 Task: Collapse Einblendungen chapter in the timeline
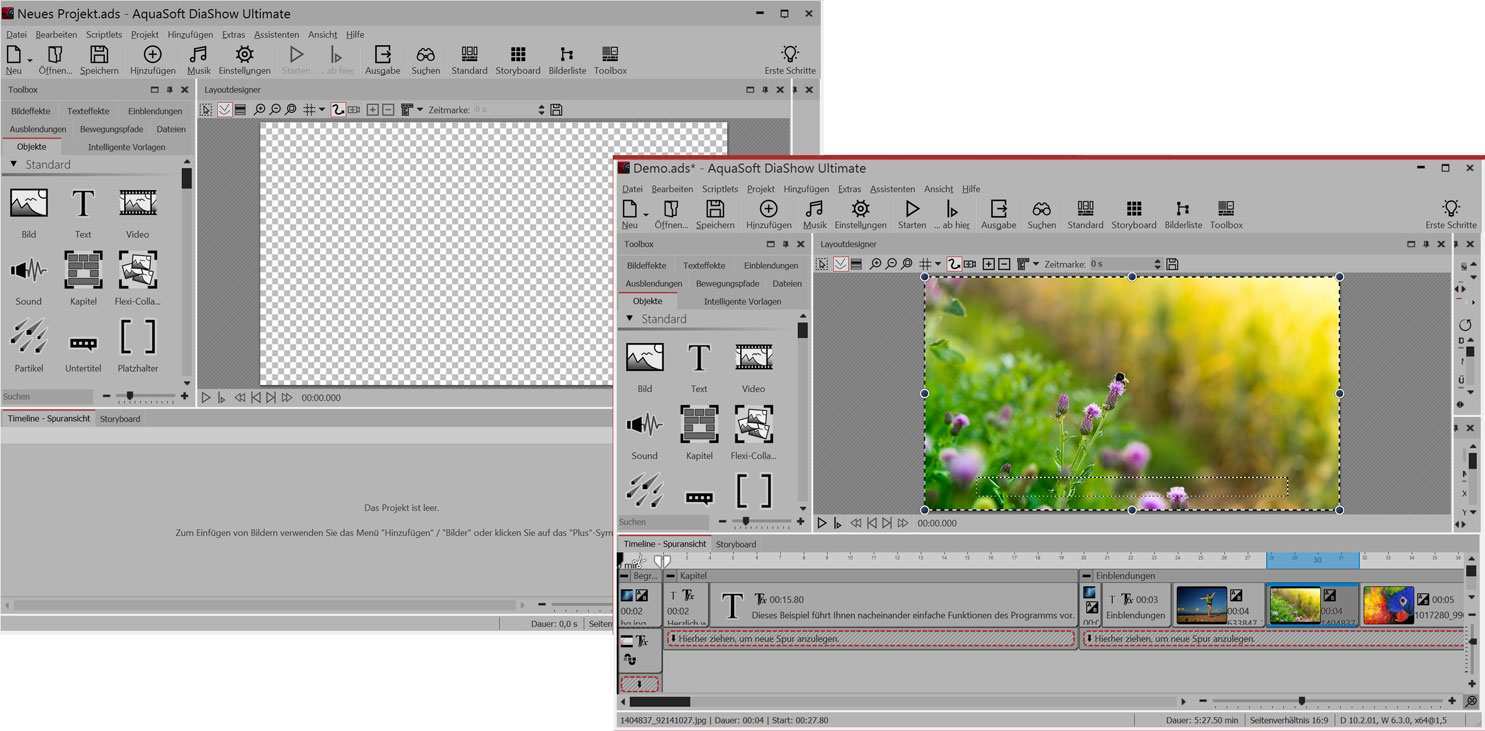[1087, 576]
